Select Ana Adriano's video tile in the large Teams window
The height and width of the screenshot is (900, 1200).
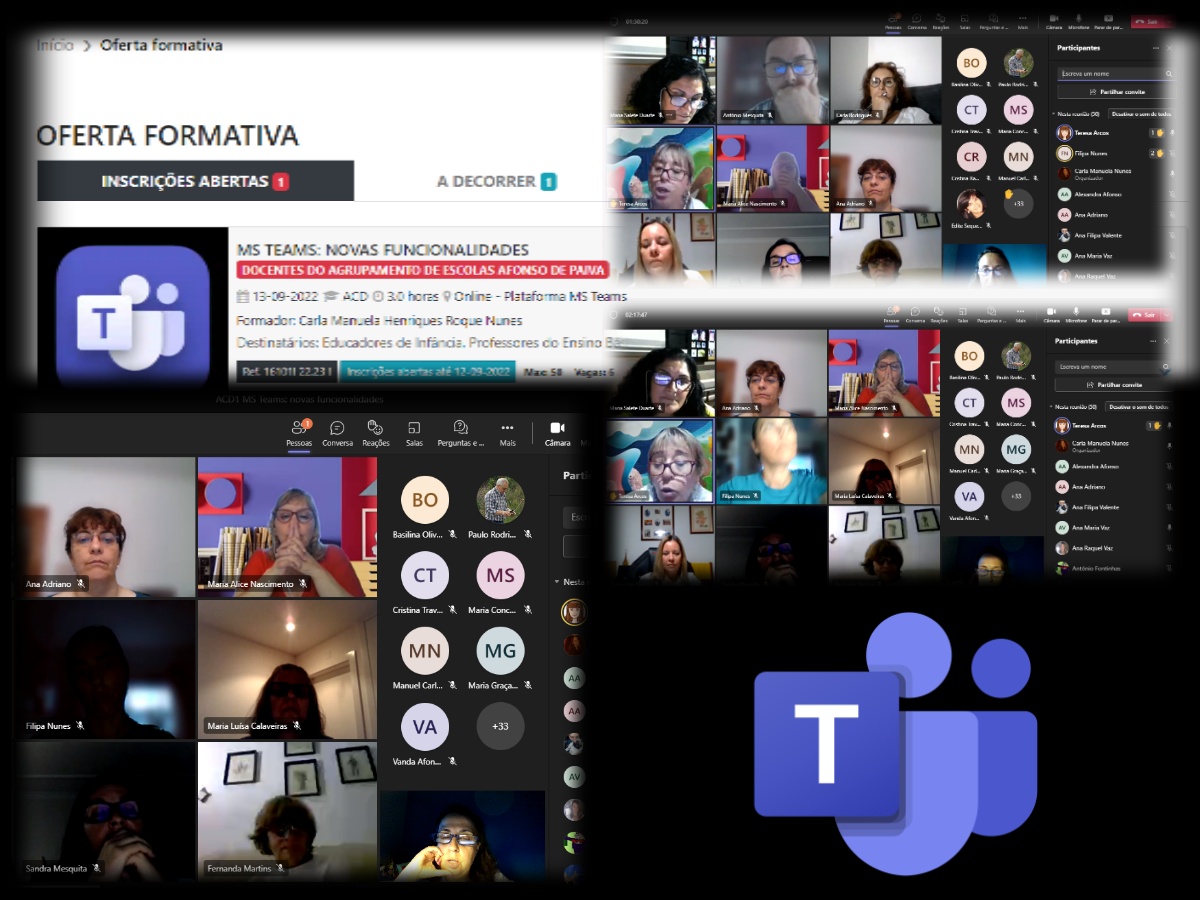[105, 527]
